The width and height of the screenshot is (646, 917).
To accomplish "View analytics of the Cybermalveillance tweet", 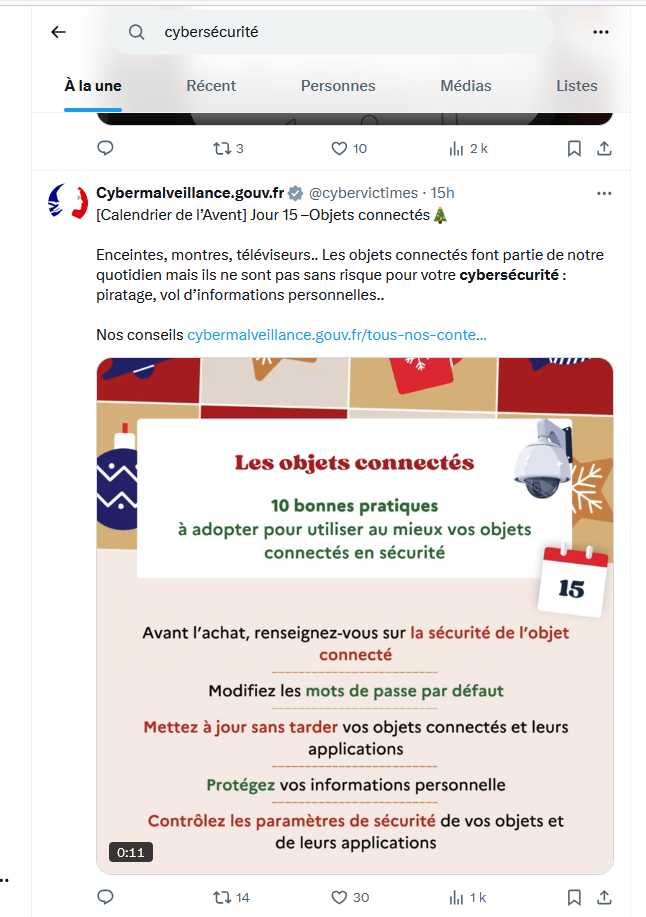I will click(x=457, y=898).
